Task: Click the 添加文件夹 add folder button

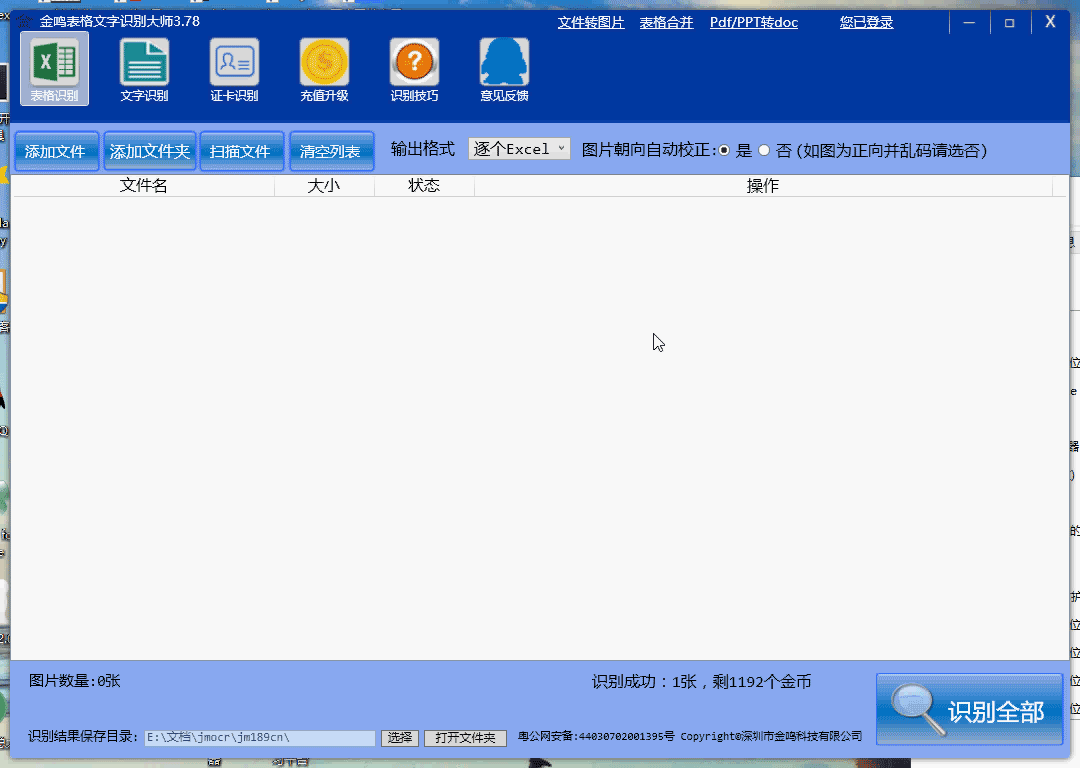Action: coord(149,151)
